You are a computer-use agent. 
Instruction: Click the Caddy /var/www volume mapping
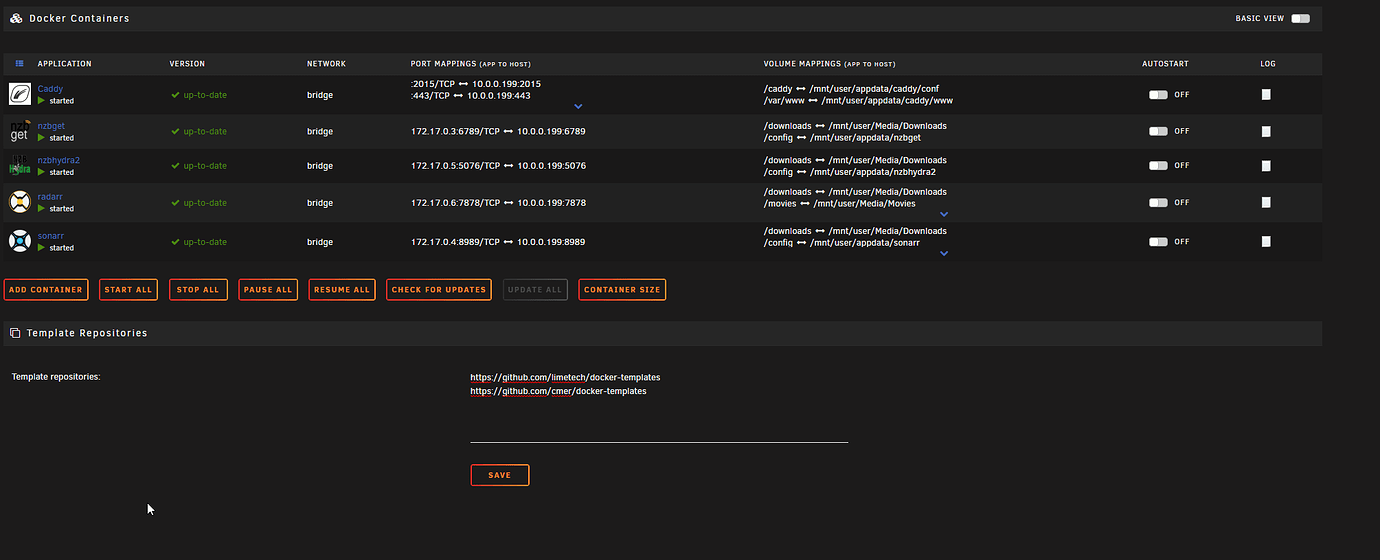click(858, 101)
